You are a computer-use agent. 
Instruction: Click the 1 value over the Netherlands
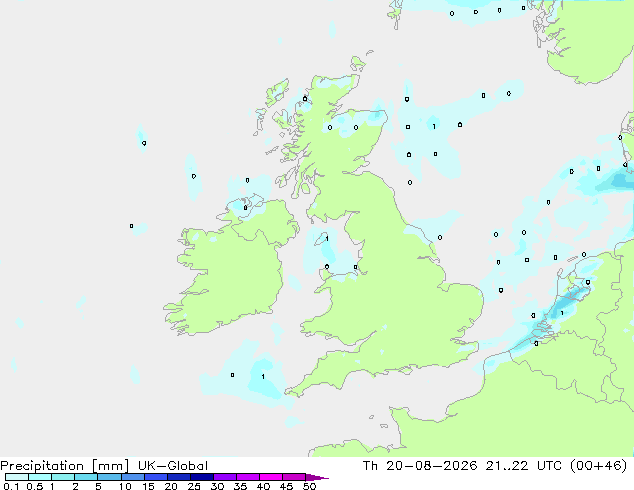click(x=562, y=313)
